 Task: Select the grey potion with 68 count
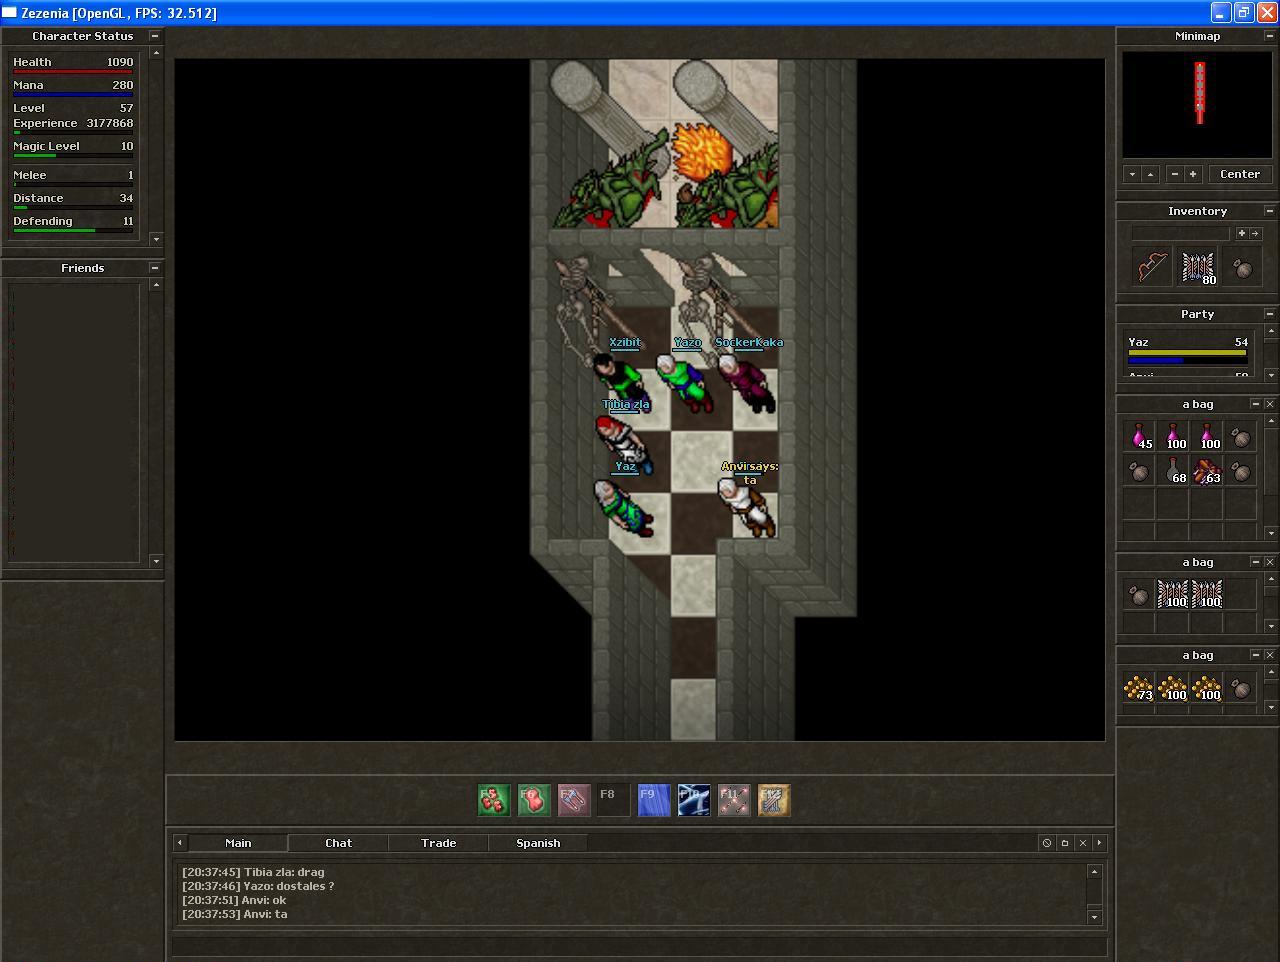(x=1173, y=470)
